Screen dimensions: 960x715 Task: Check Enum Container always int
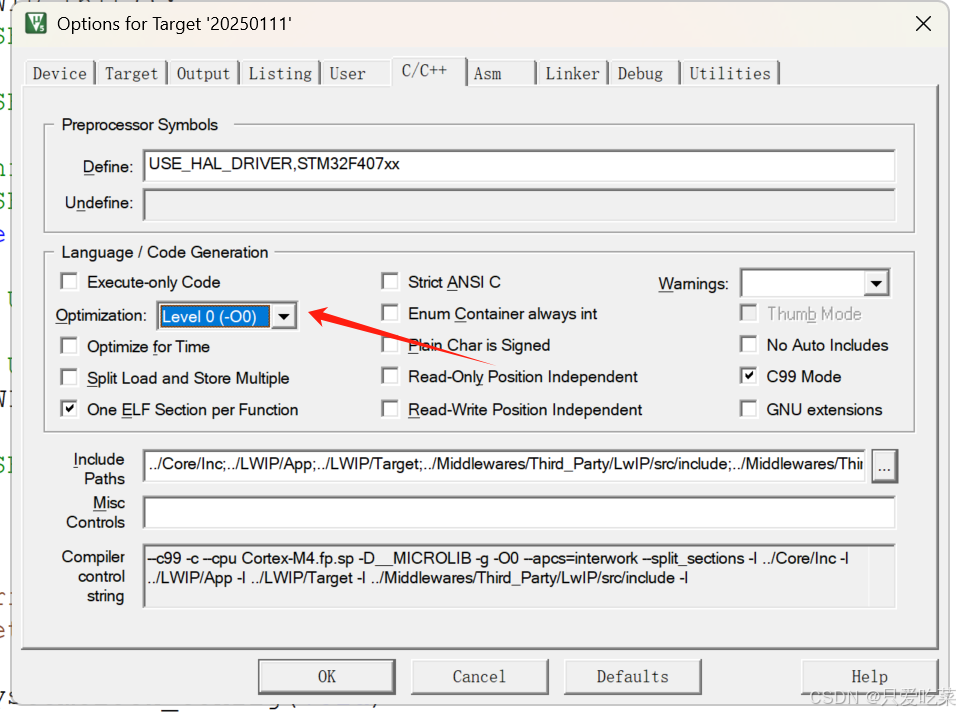coord(389,313)
